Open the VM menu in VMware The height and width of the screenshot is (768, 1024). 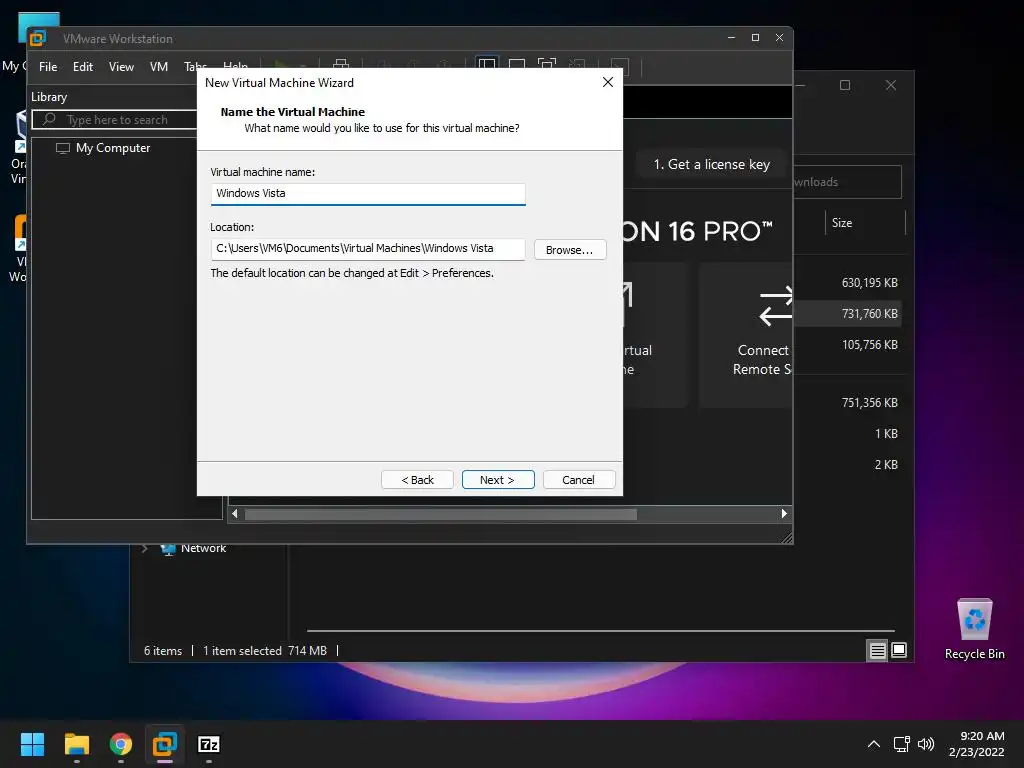coord(159,67)
